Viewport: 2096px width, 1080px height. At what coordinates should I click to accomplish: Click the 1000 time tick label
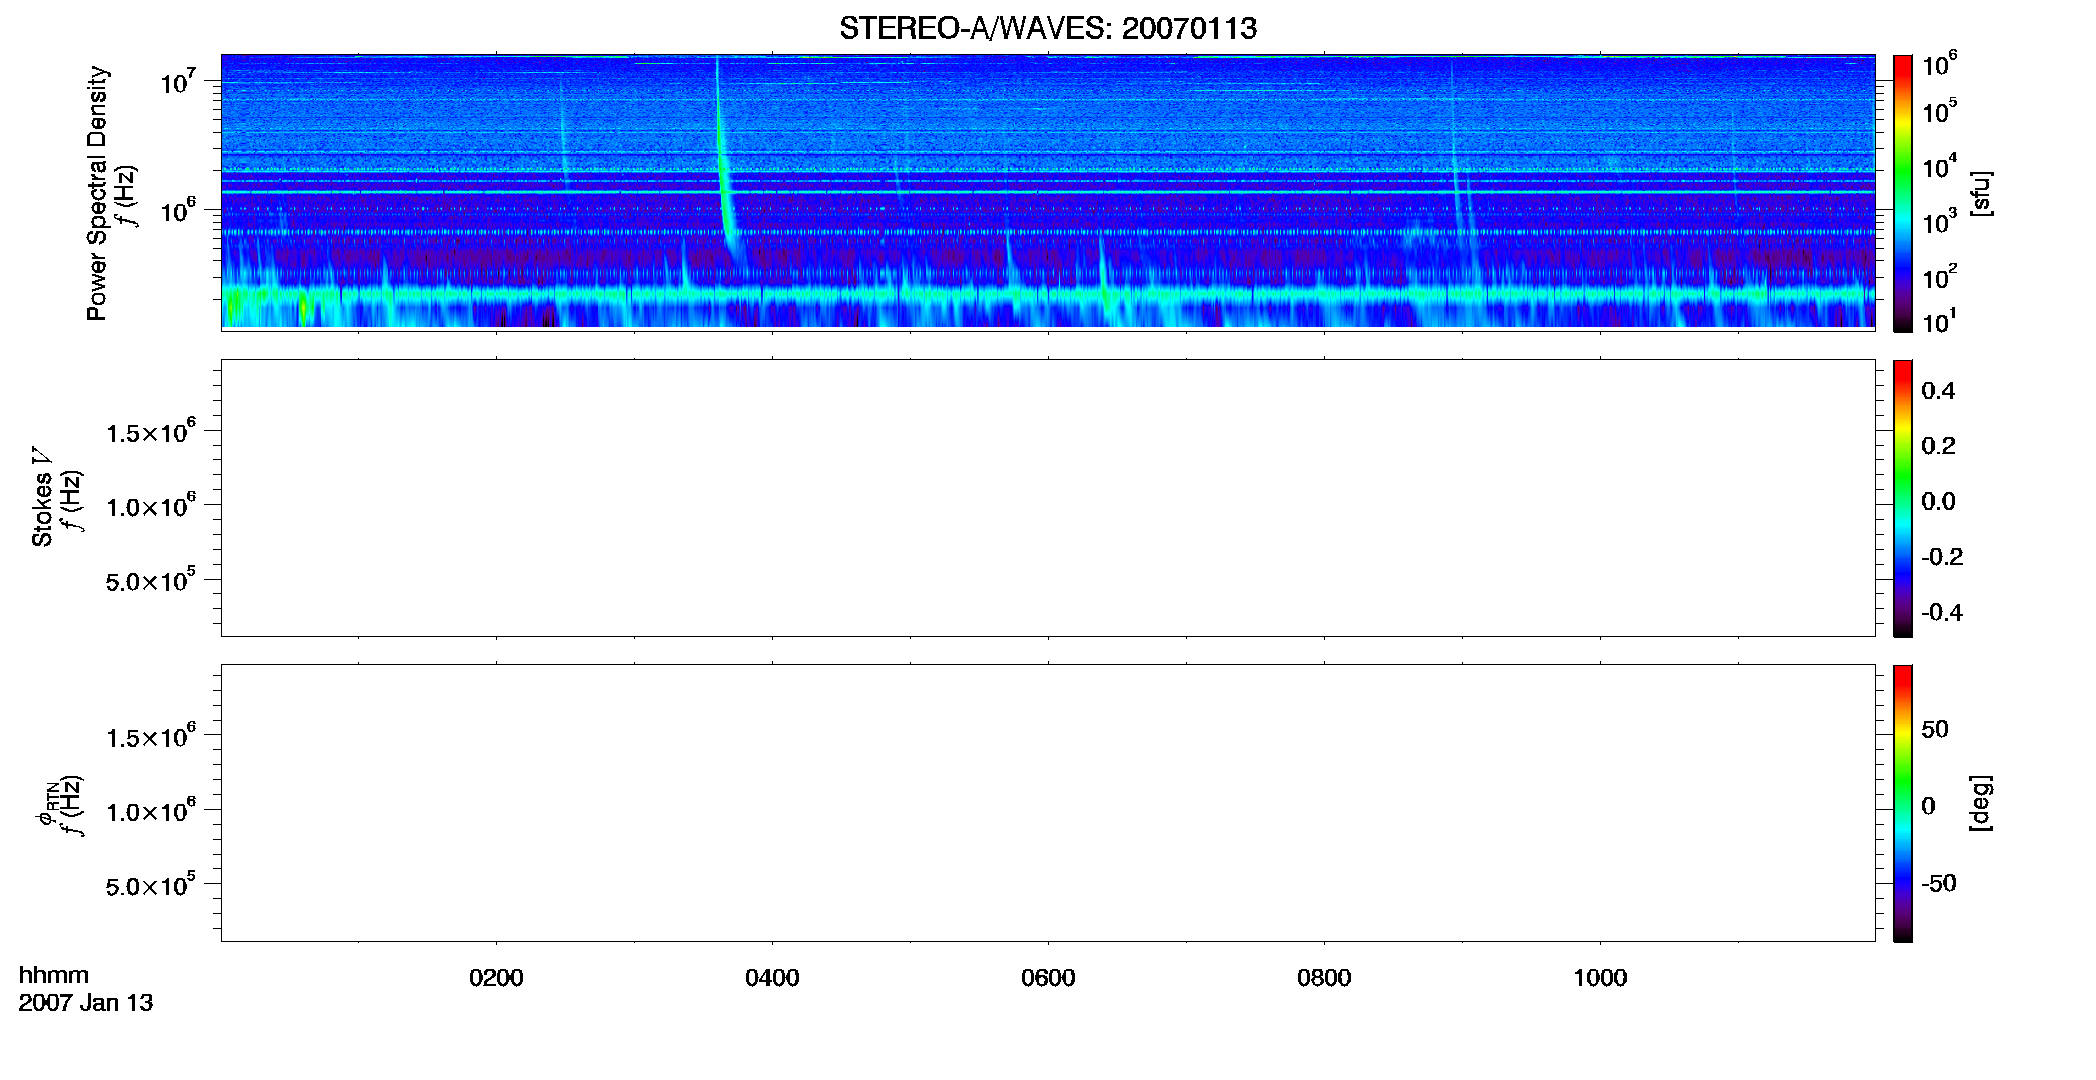(x=1600, y=978)
